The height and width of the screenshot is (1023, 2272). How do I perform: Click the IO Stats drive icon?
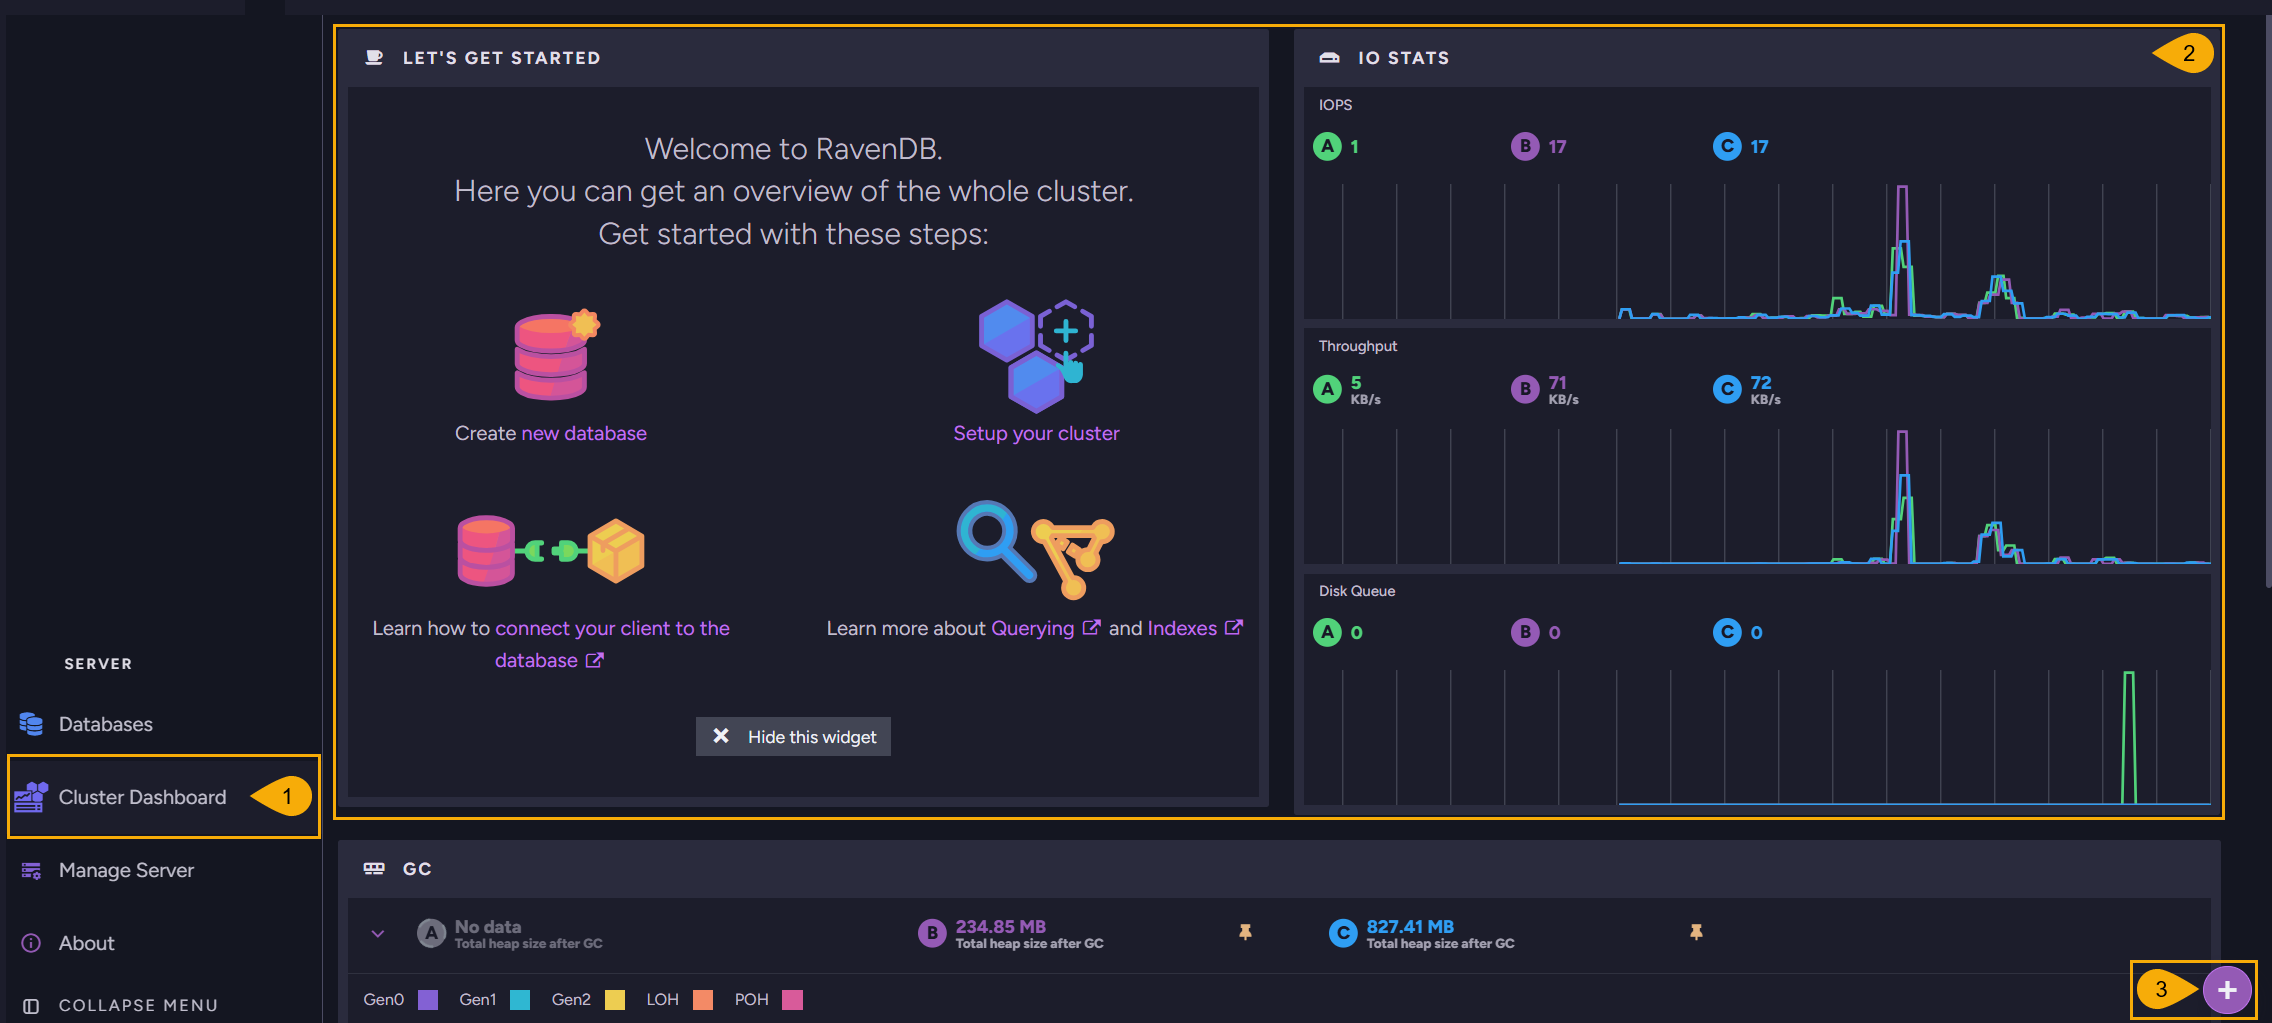(x=1329, y=58)
